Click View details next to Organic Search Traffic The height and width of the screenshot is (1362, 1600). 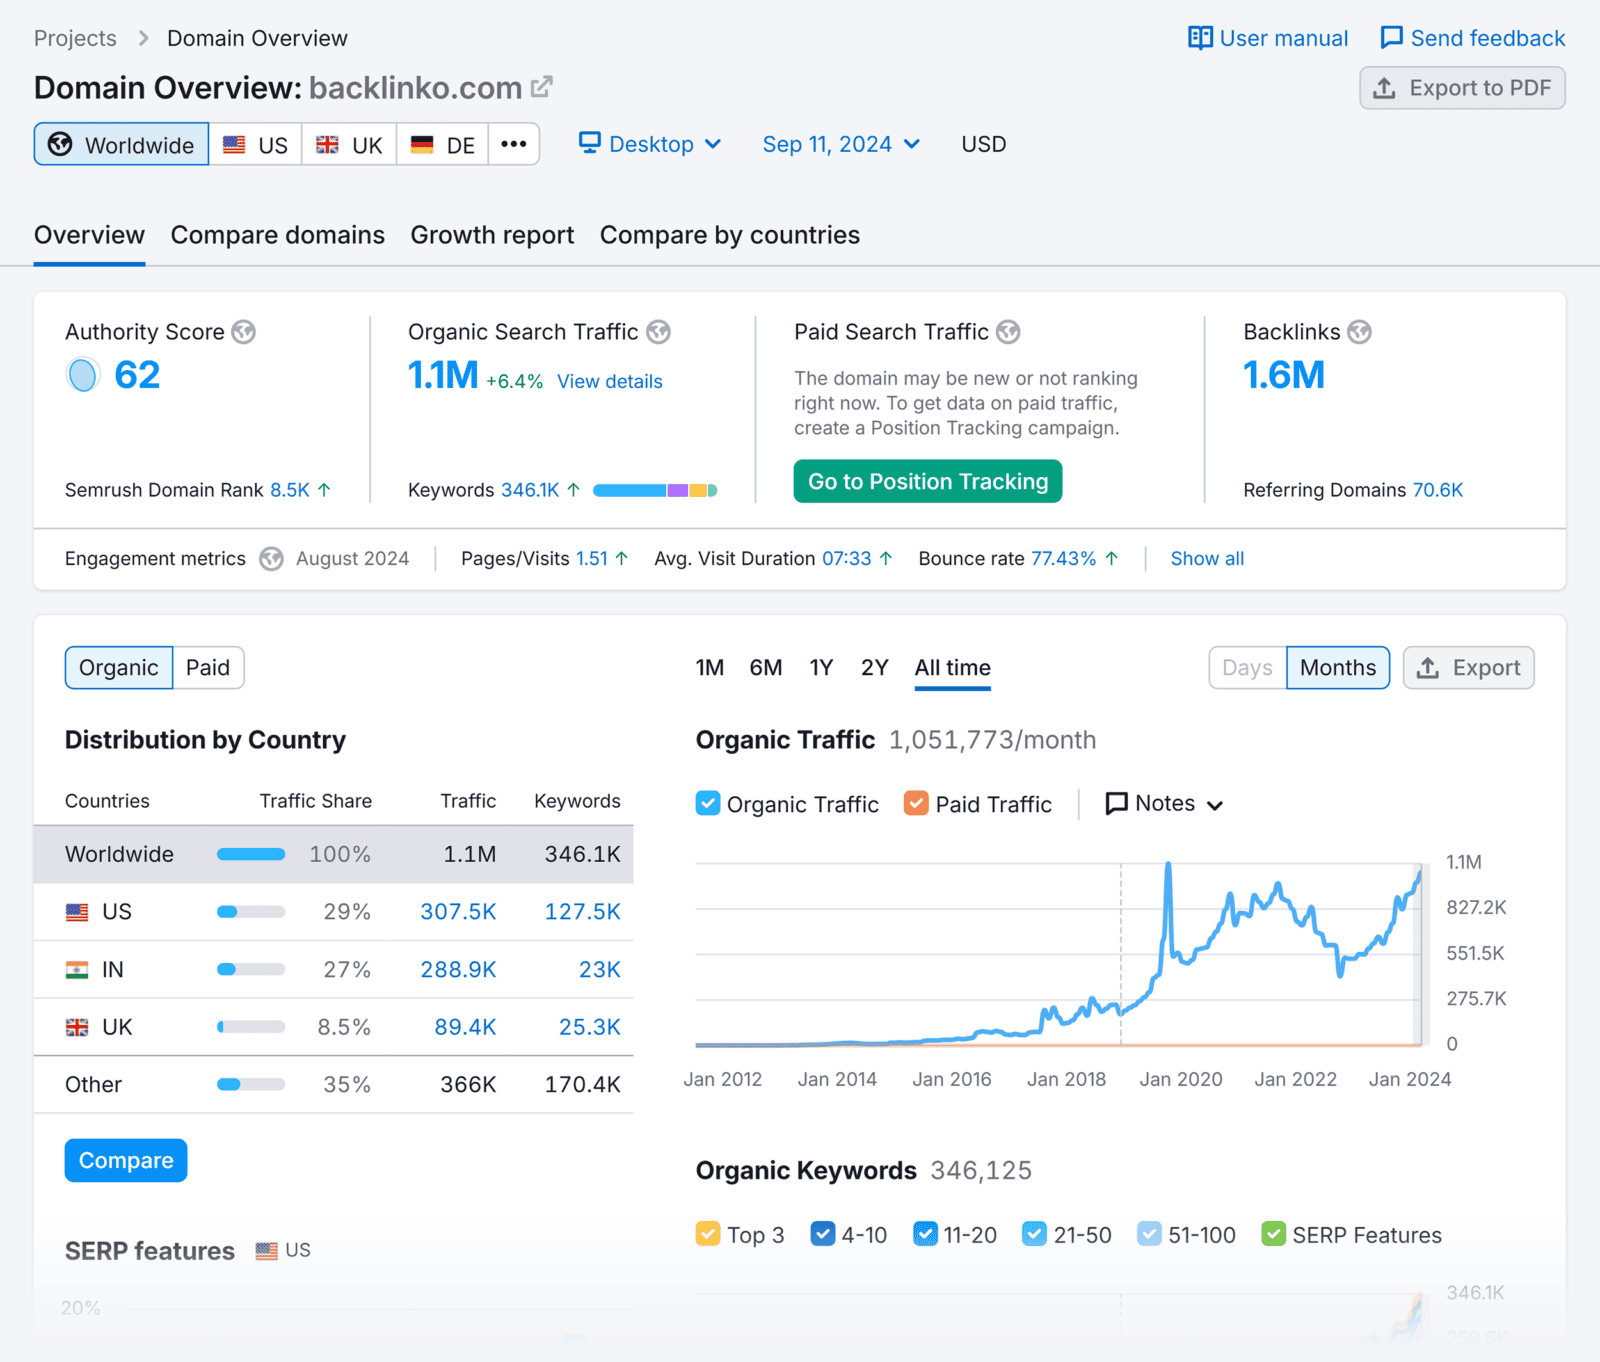coord(609,381)
